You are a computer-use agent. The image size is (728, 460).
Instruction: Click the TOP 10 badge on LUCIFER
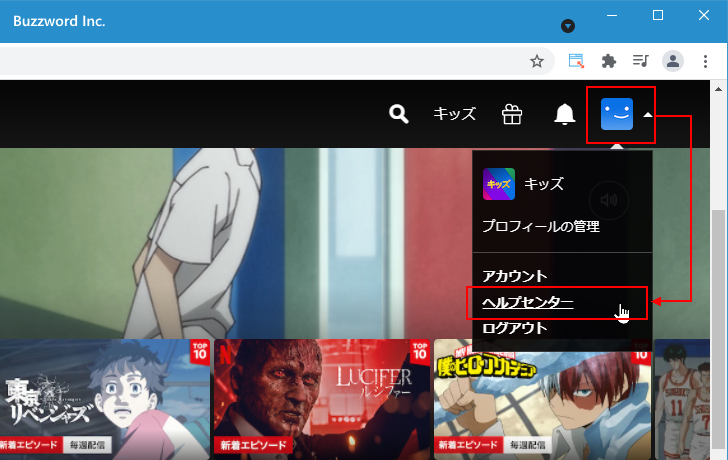(x=420, y=351)
